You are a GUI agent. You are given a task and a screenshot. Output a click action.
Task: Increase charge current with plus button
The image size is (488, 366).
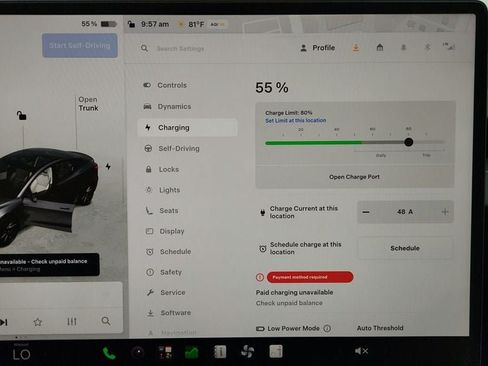tap(445, 212)
